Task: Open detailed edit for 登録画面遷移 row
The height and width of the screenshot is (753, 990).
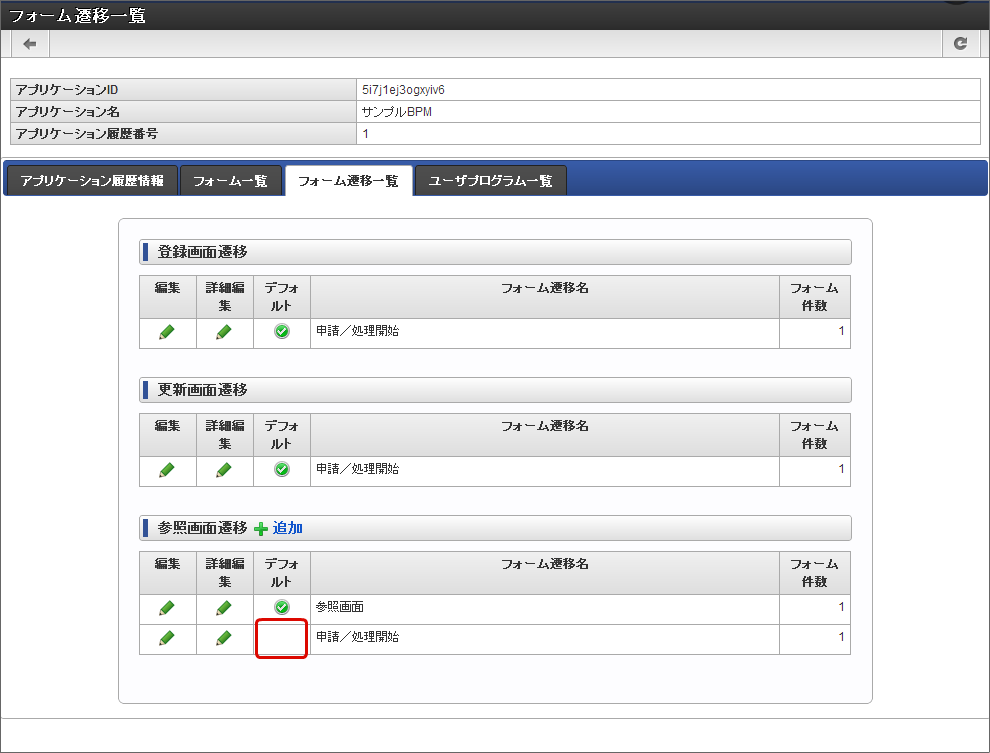Action: [224, 332]
